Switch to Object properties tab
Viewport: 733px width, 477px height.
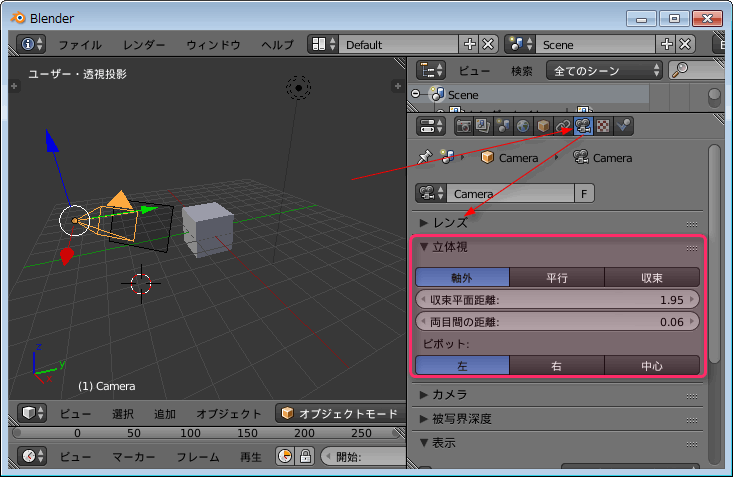click(x=543, y=126)
